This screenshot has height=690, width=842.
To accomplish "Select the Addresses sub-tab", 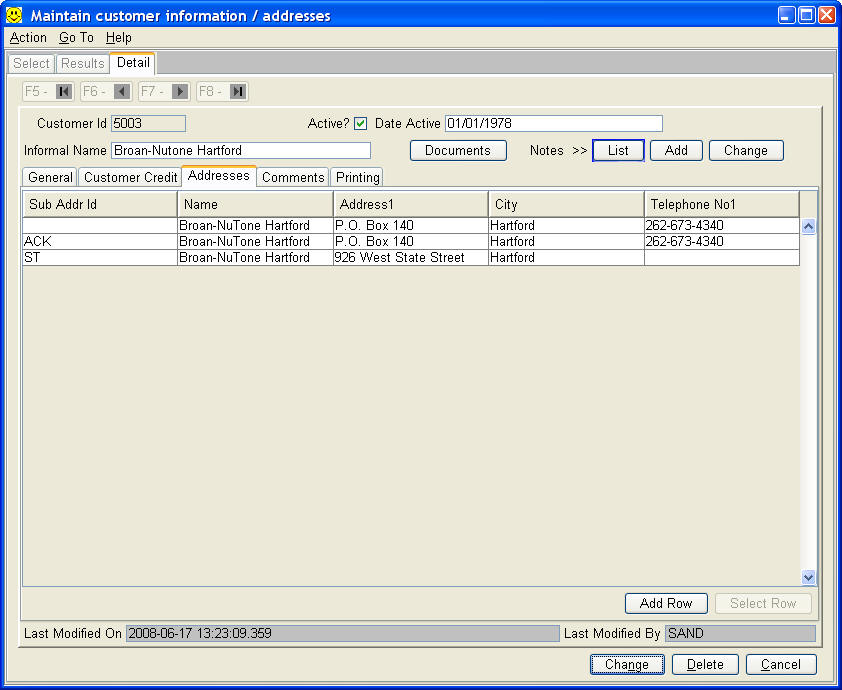I will click(x=219, y=176).
